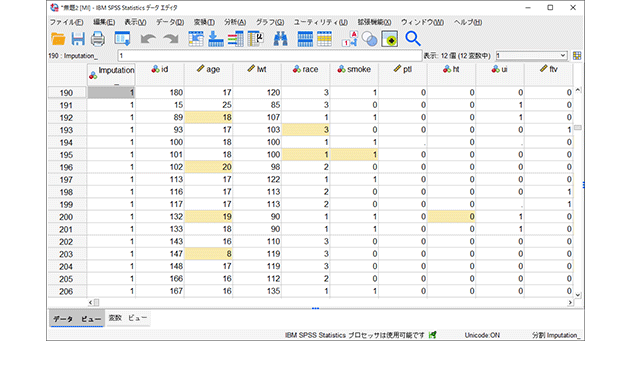Screen dimensions: 630x380
Task: Select the データ ビュー tab
Action: (77, 319)
